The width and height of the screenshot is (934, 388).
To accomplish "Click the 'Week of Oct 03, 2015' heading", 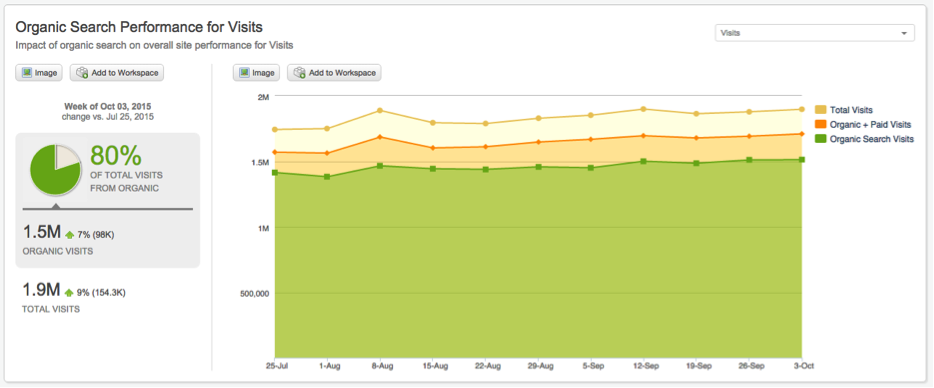I will [x=107, y=106].
